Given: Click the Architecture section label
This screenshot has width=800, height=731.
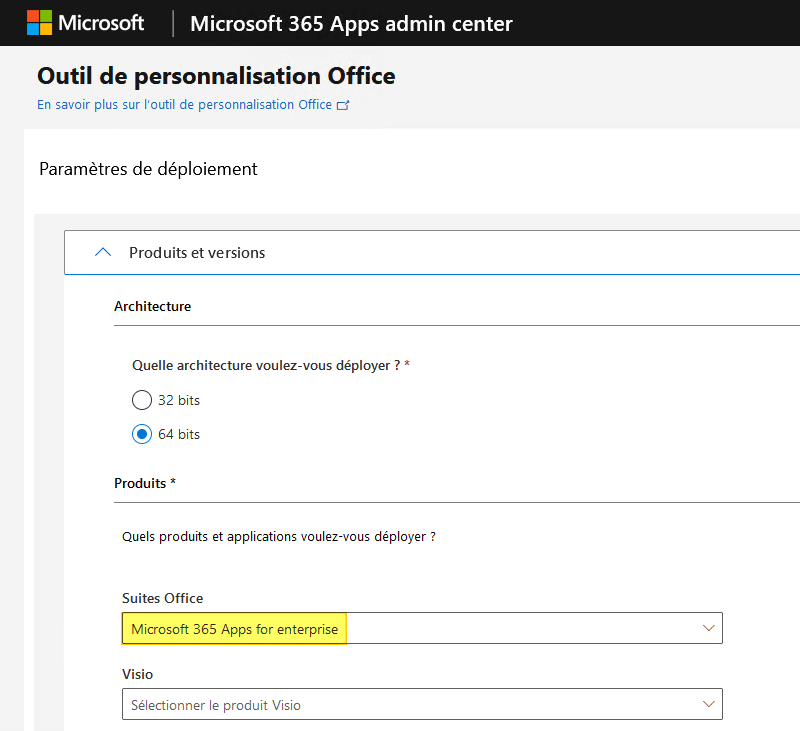Looking at the screenshot, I should point(152,306).
